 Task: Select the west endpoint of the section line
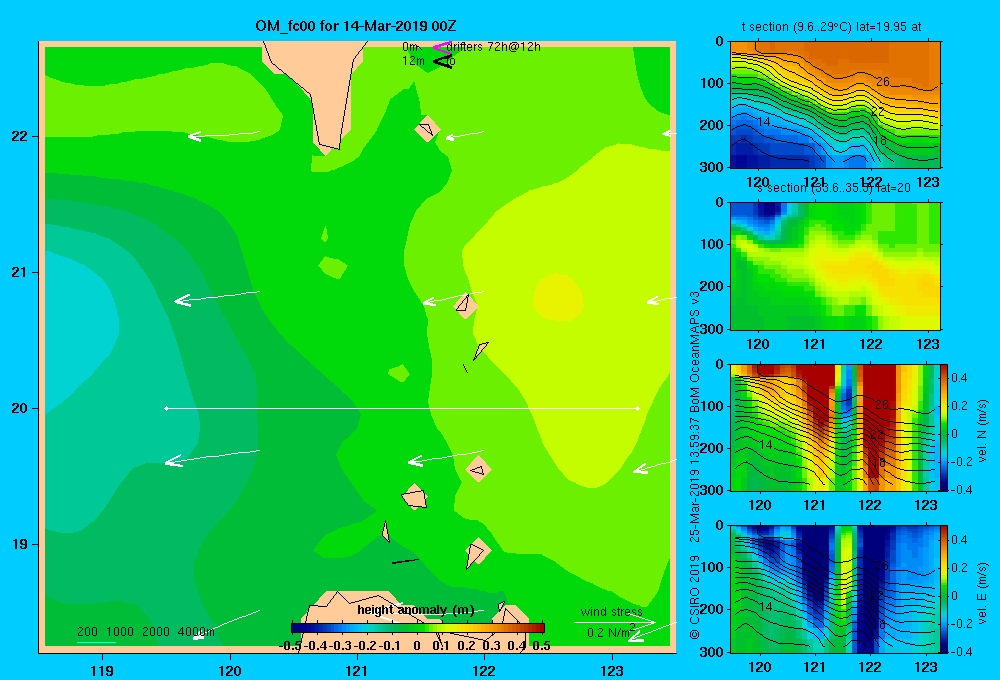[x=166, y=408]
